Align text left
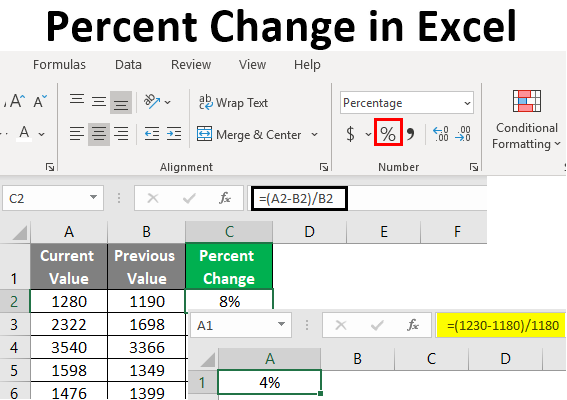This screenshot has height=400, width=567. [x=77, y=133]
